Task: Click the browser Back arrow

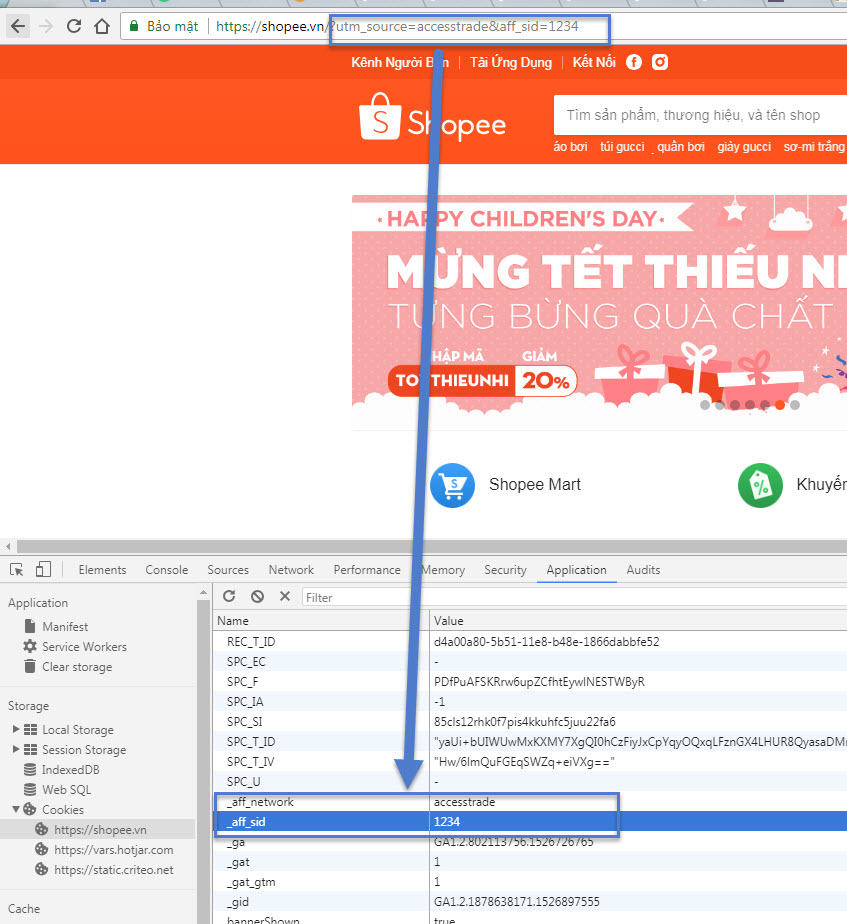Action: (18, 27)
